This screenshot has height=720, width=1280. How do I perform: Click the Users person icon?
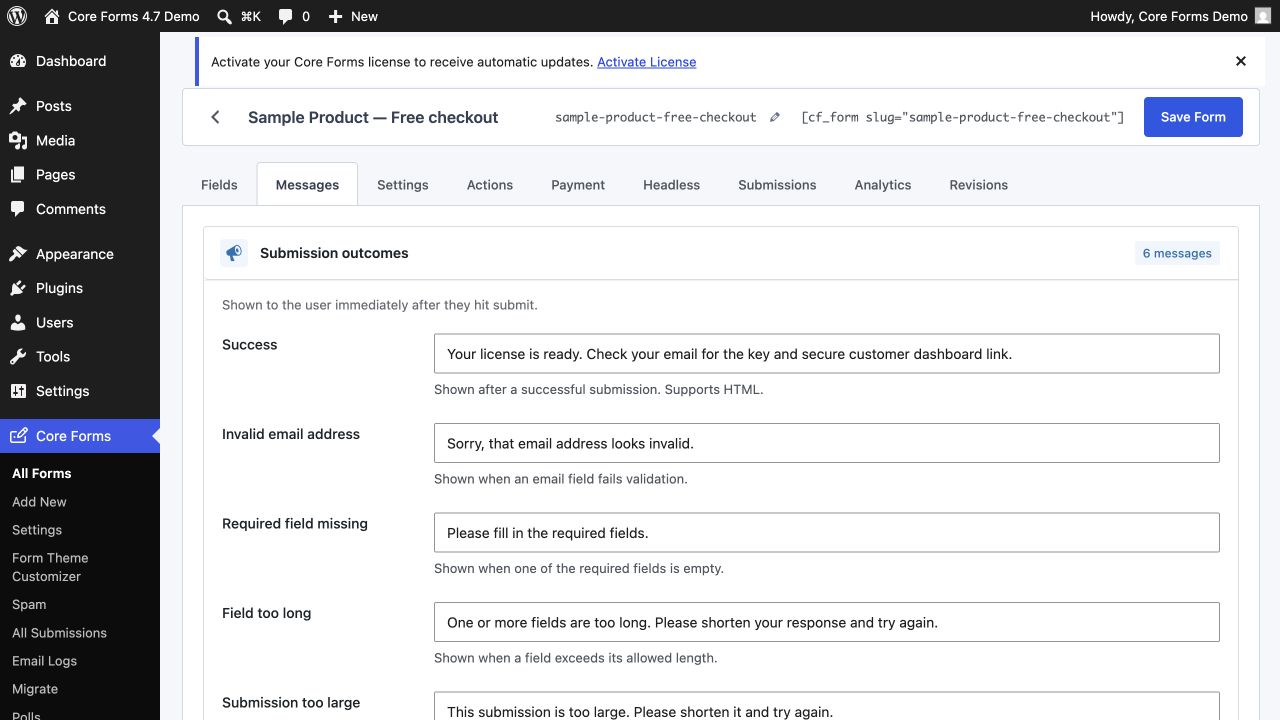click(x=18, y=323)
